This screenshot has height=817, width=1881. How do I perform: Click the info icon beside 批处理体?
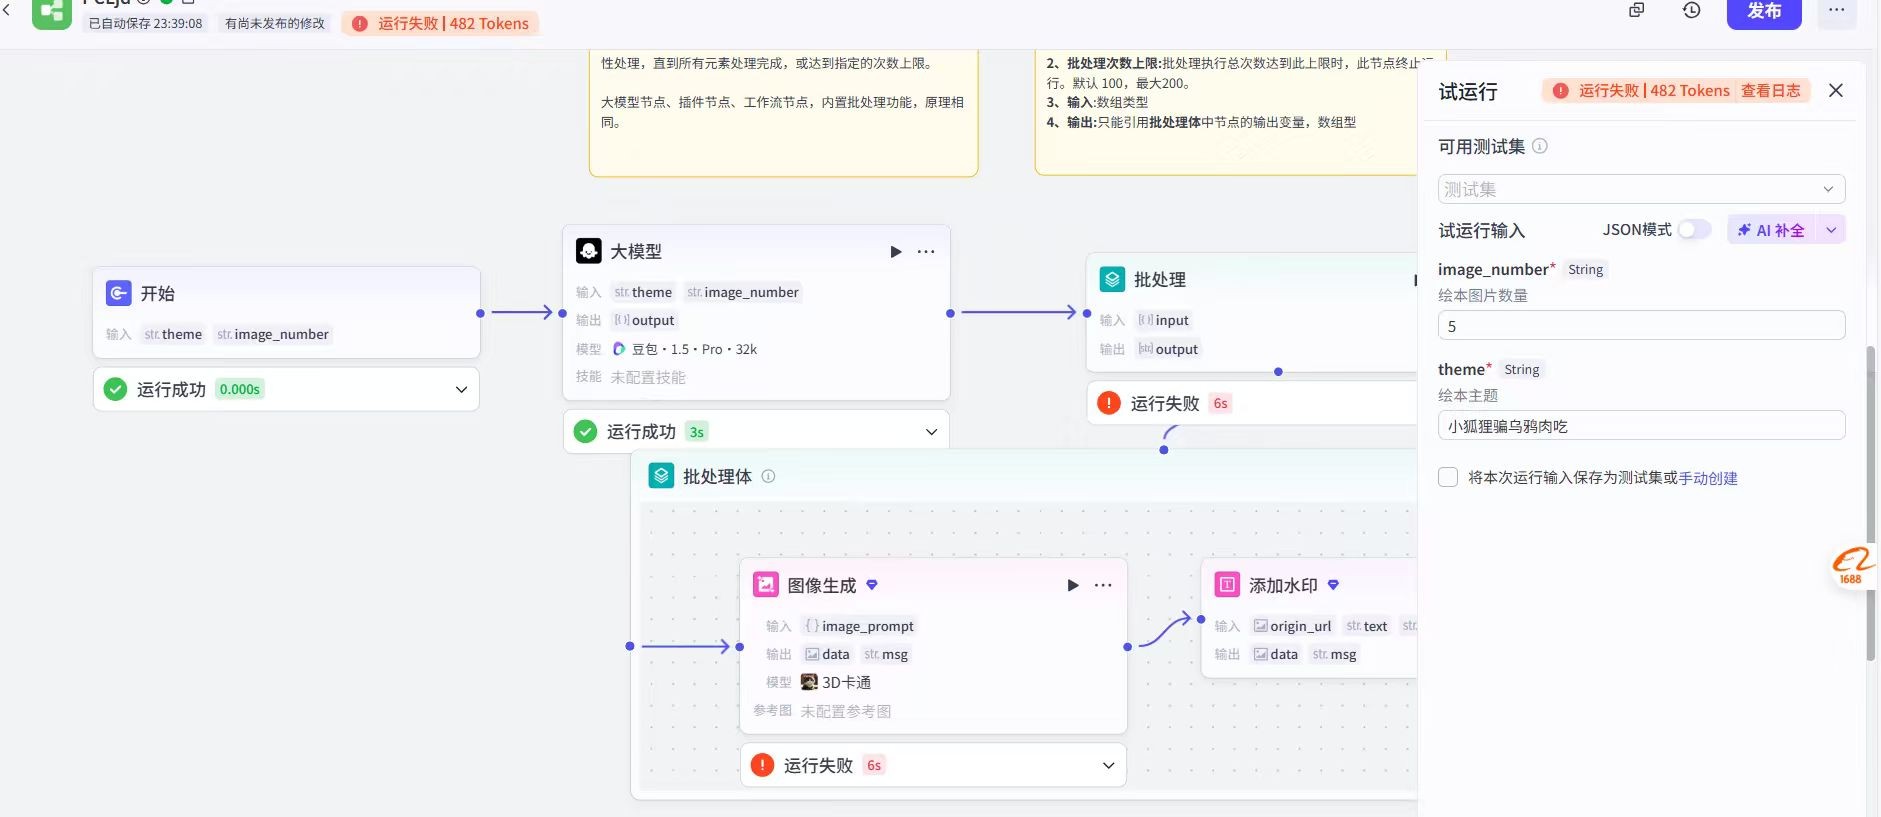(768, 477)
